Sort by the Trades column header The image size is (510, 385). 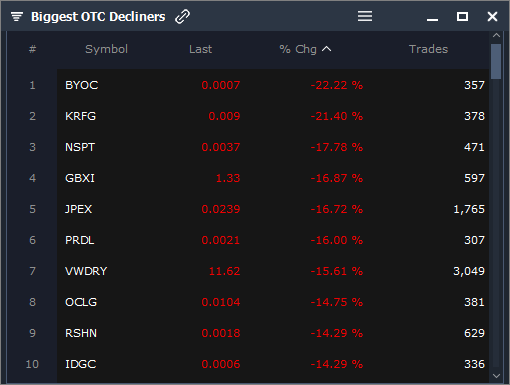pyautogui.click(x=428, y=49)
